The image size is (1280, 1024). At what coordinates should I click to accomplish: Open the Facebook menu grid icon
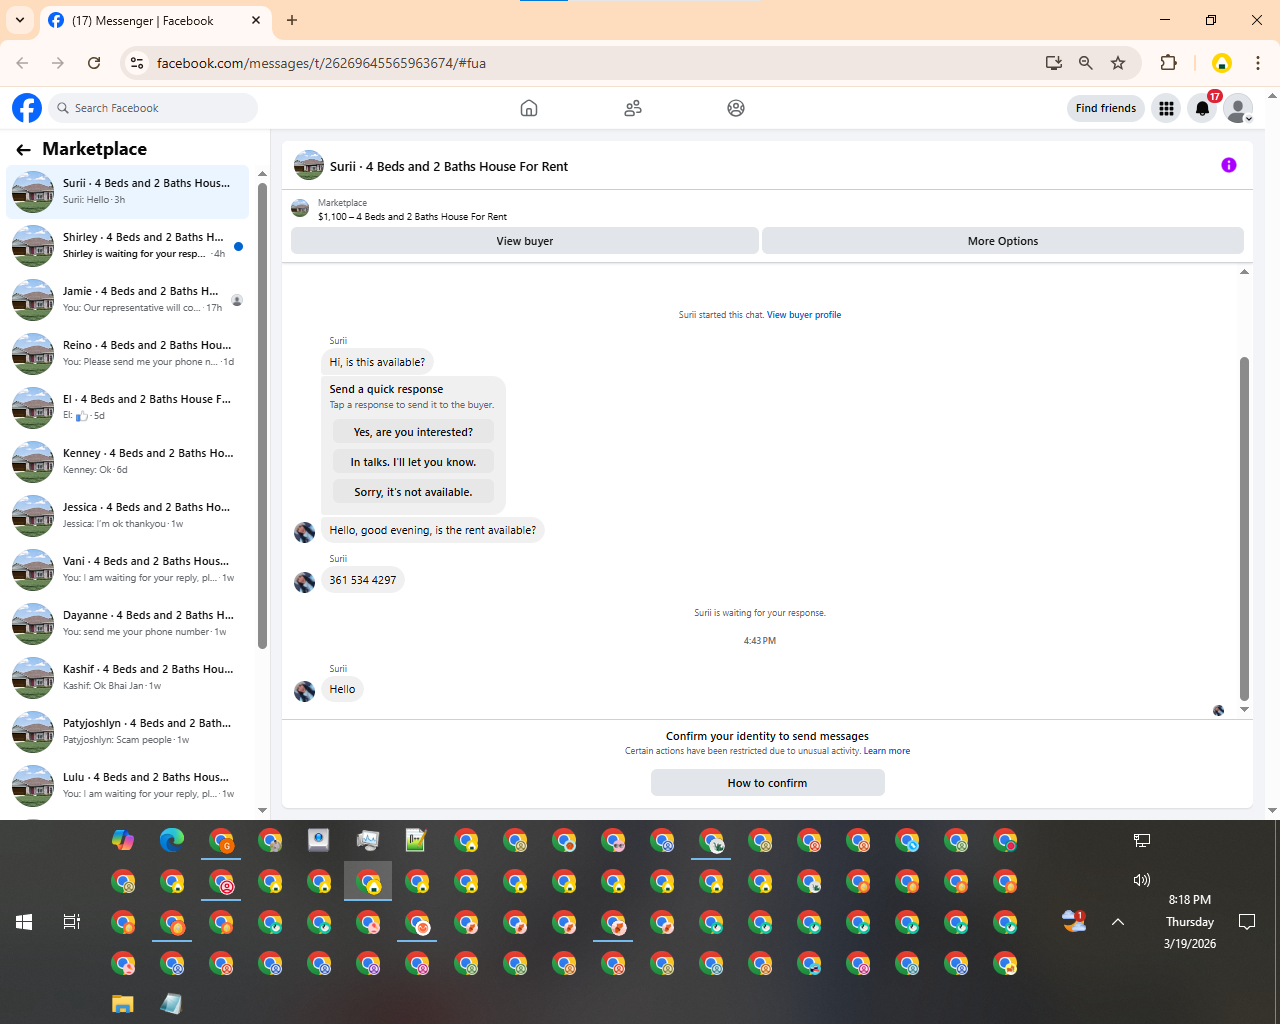pos(1166,108)
